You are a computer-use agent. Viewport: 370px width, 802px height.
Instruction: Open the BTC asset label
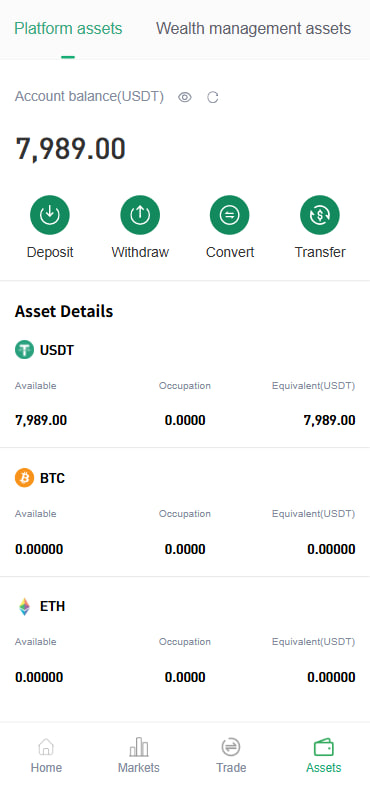pyautogui.click(x=52, y=479)
